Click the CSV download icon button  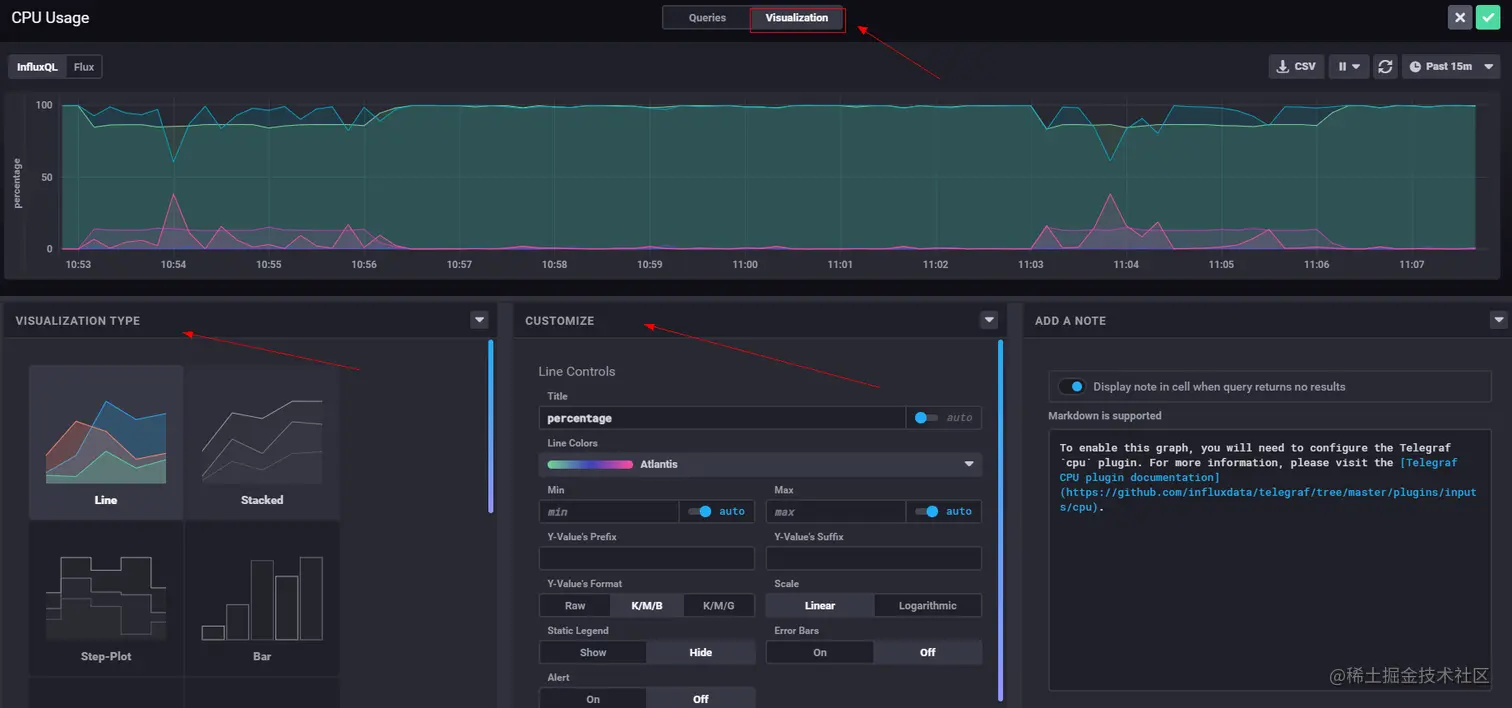pos(1296,66)
